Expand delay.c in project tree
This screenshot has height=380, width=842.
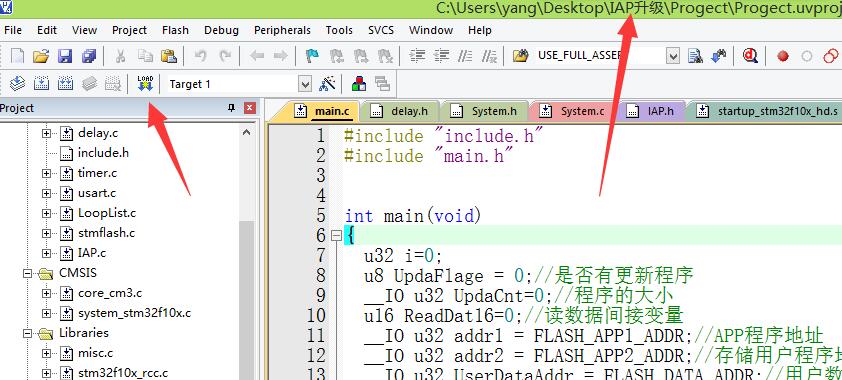46,133
